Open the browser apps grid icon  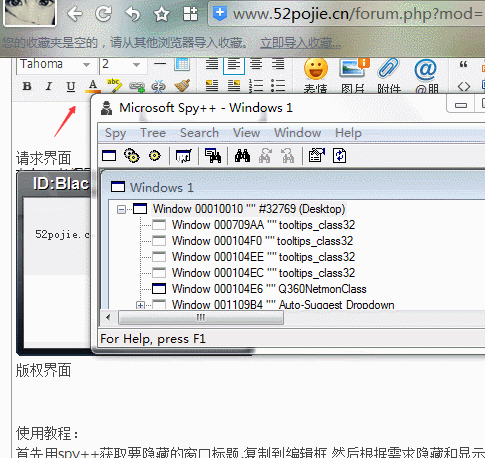click(x=190, y=14)
